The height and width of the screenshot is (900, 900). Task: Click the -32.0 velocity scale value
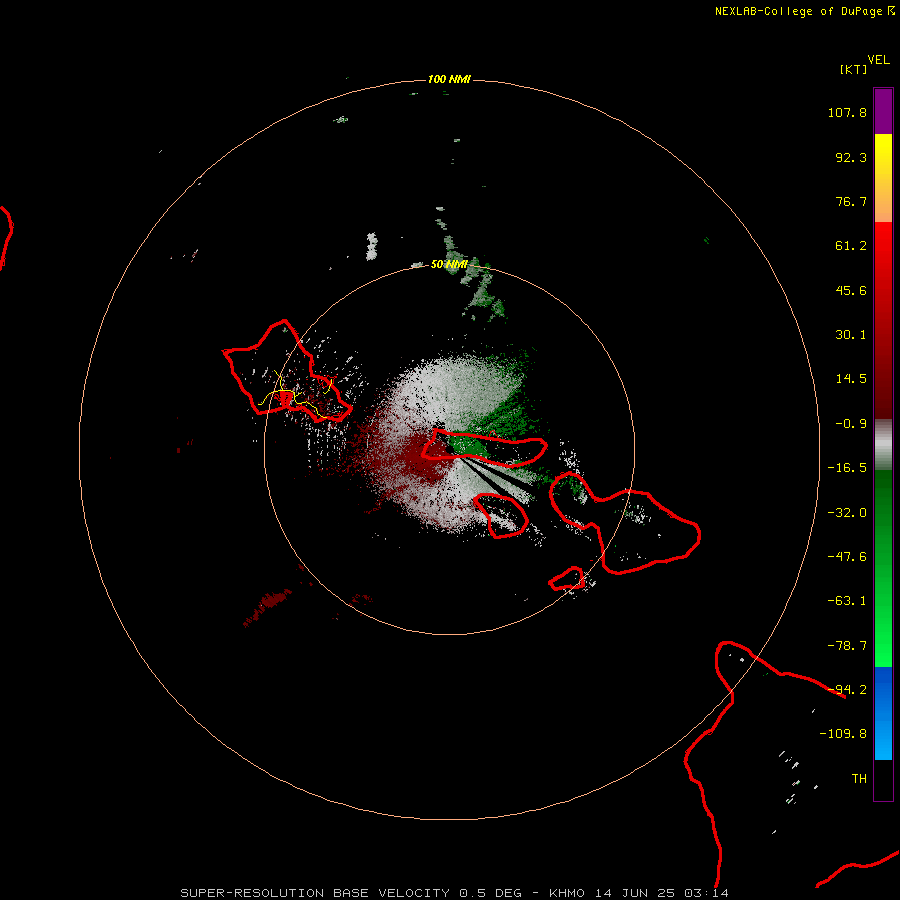pyautogui.click(x=847, y=513)
